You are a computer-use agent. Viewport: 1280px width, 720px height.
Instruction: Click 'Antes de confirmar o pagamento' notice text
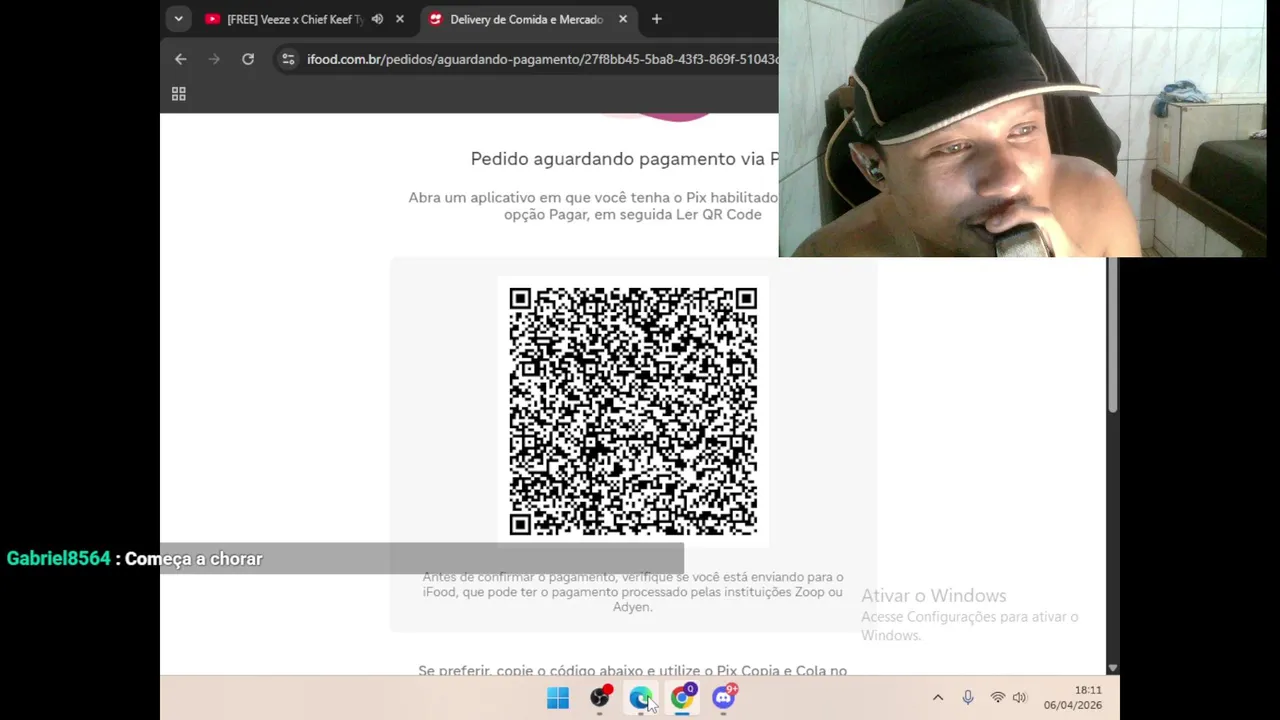pyautogui.click(x=633, y=592)
